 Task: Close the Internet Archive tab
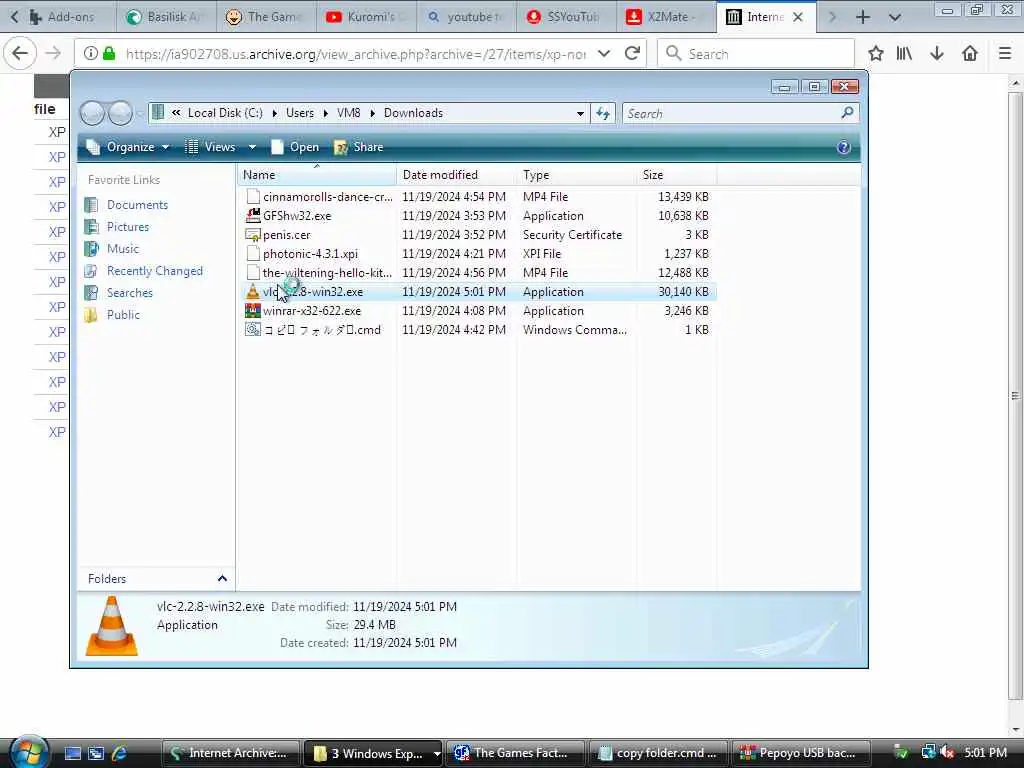[x=797, y=17]
